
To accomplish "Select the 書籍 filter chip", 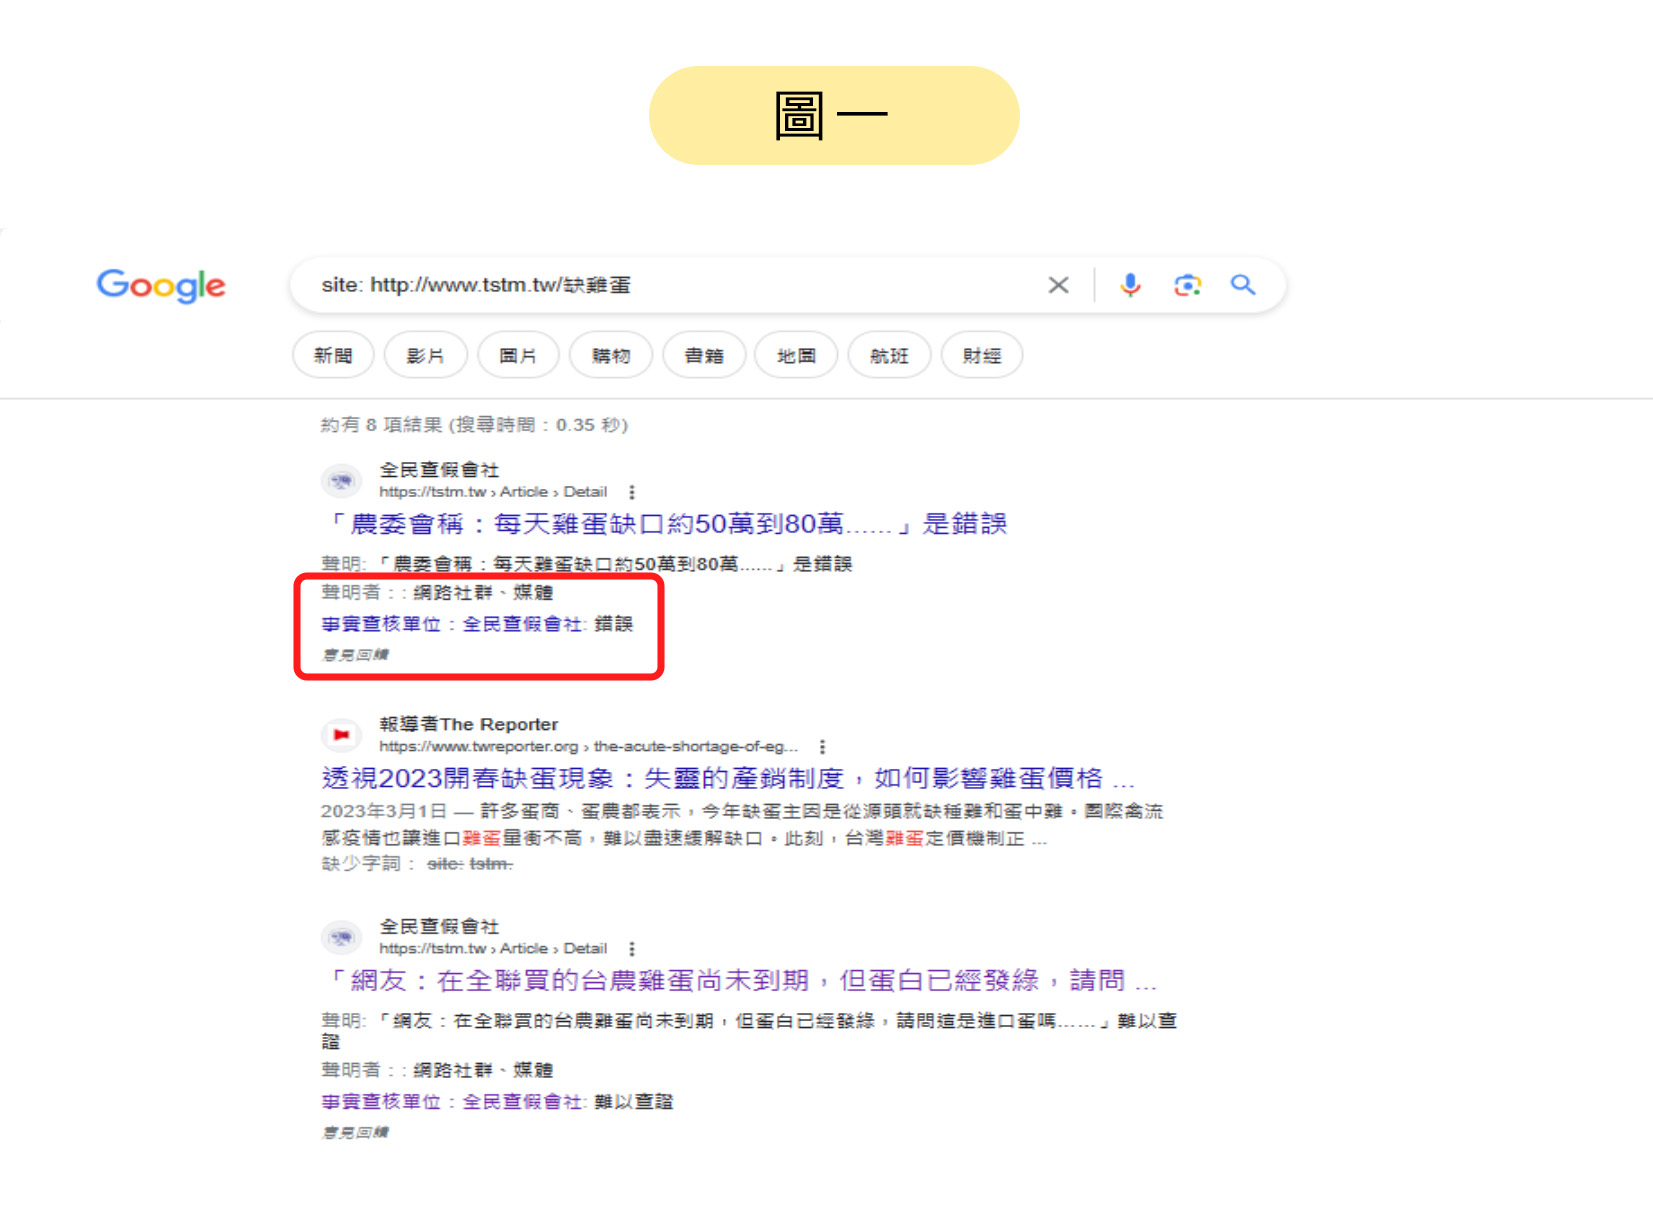I will tap(704, 355).
